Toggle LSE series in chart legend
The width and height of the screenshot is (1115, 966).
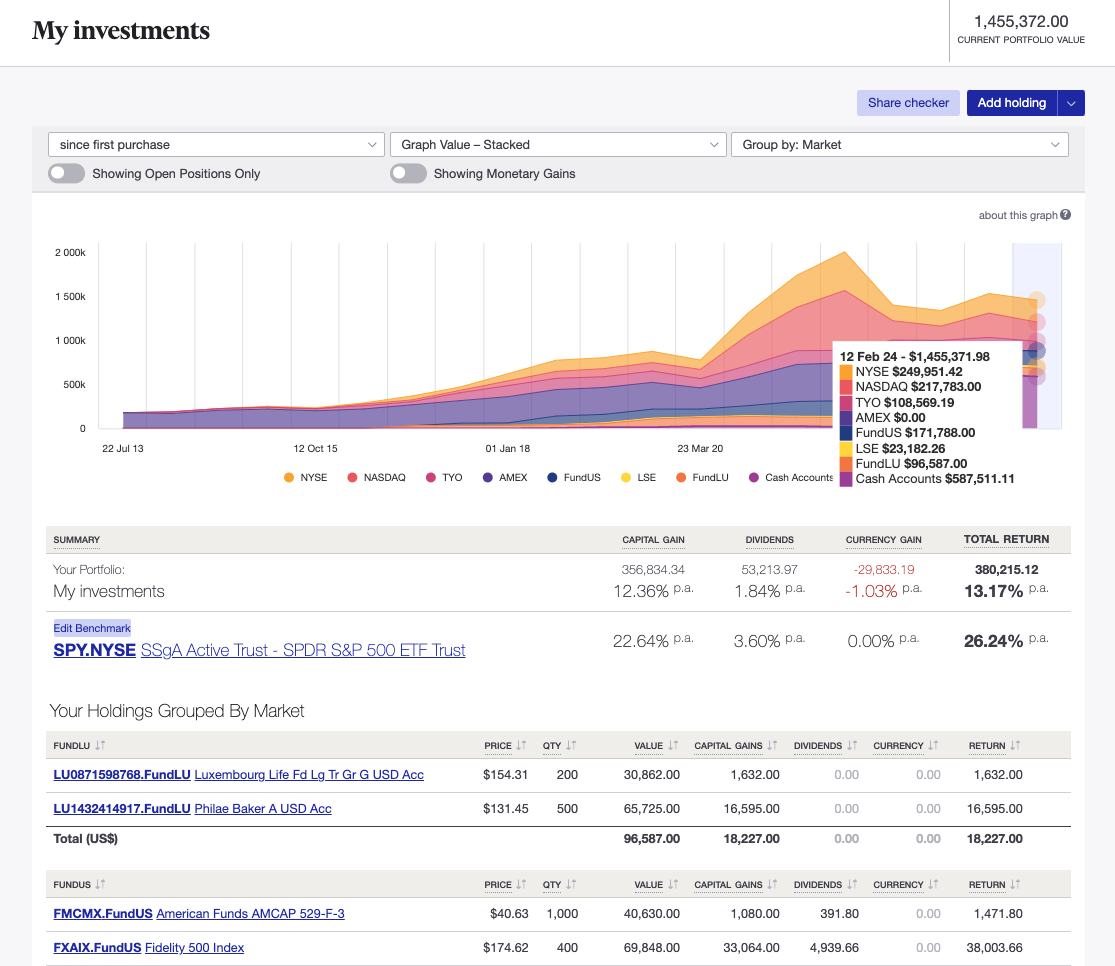click(639, 477)
